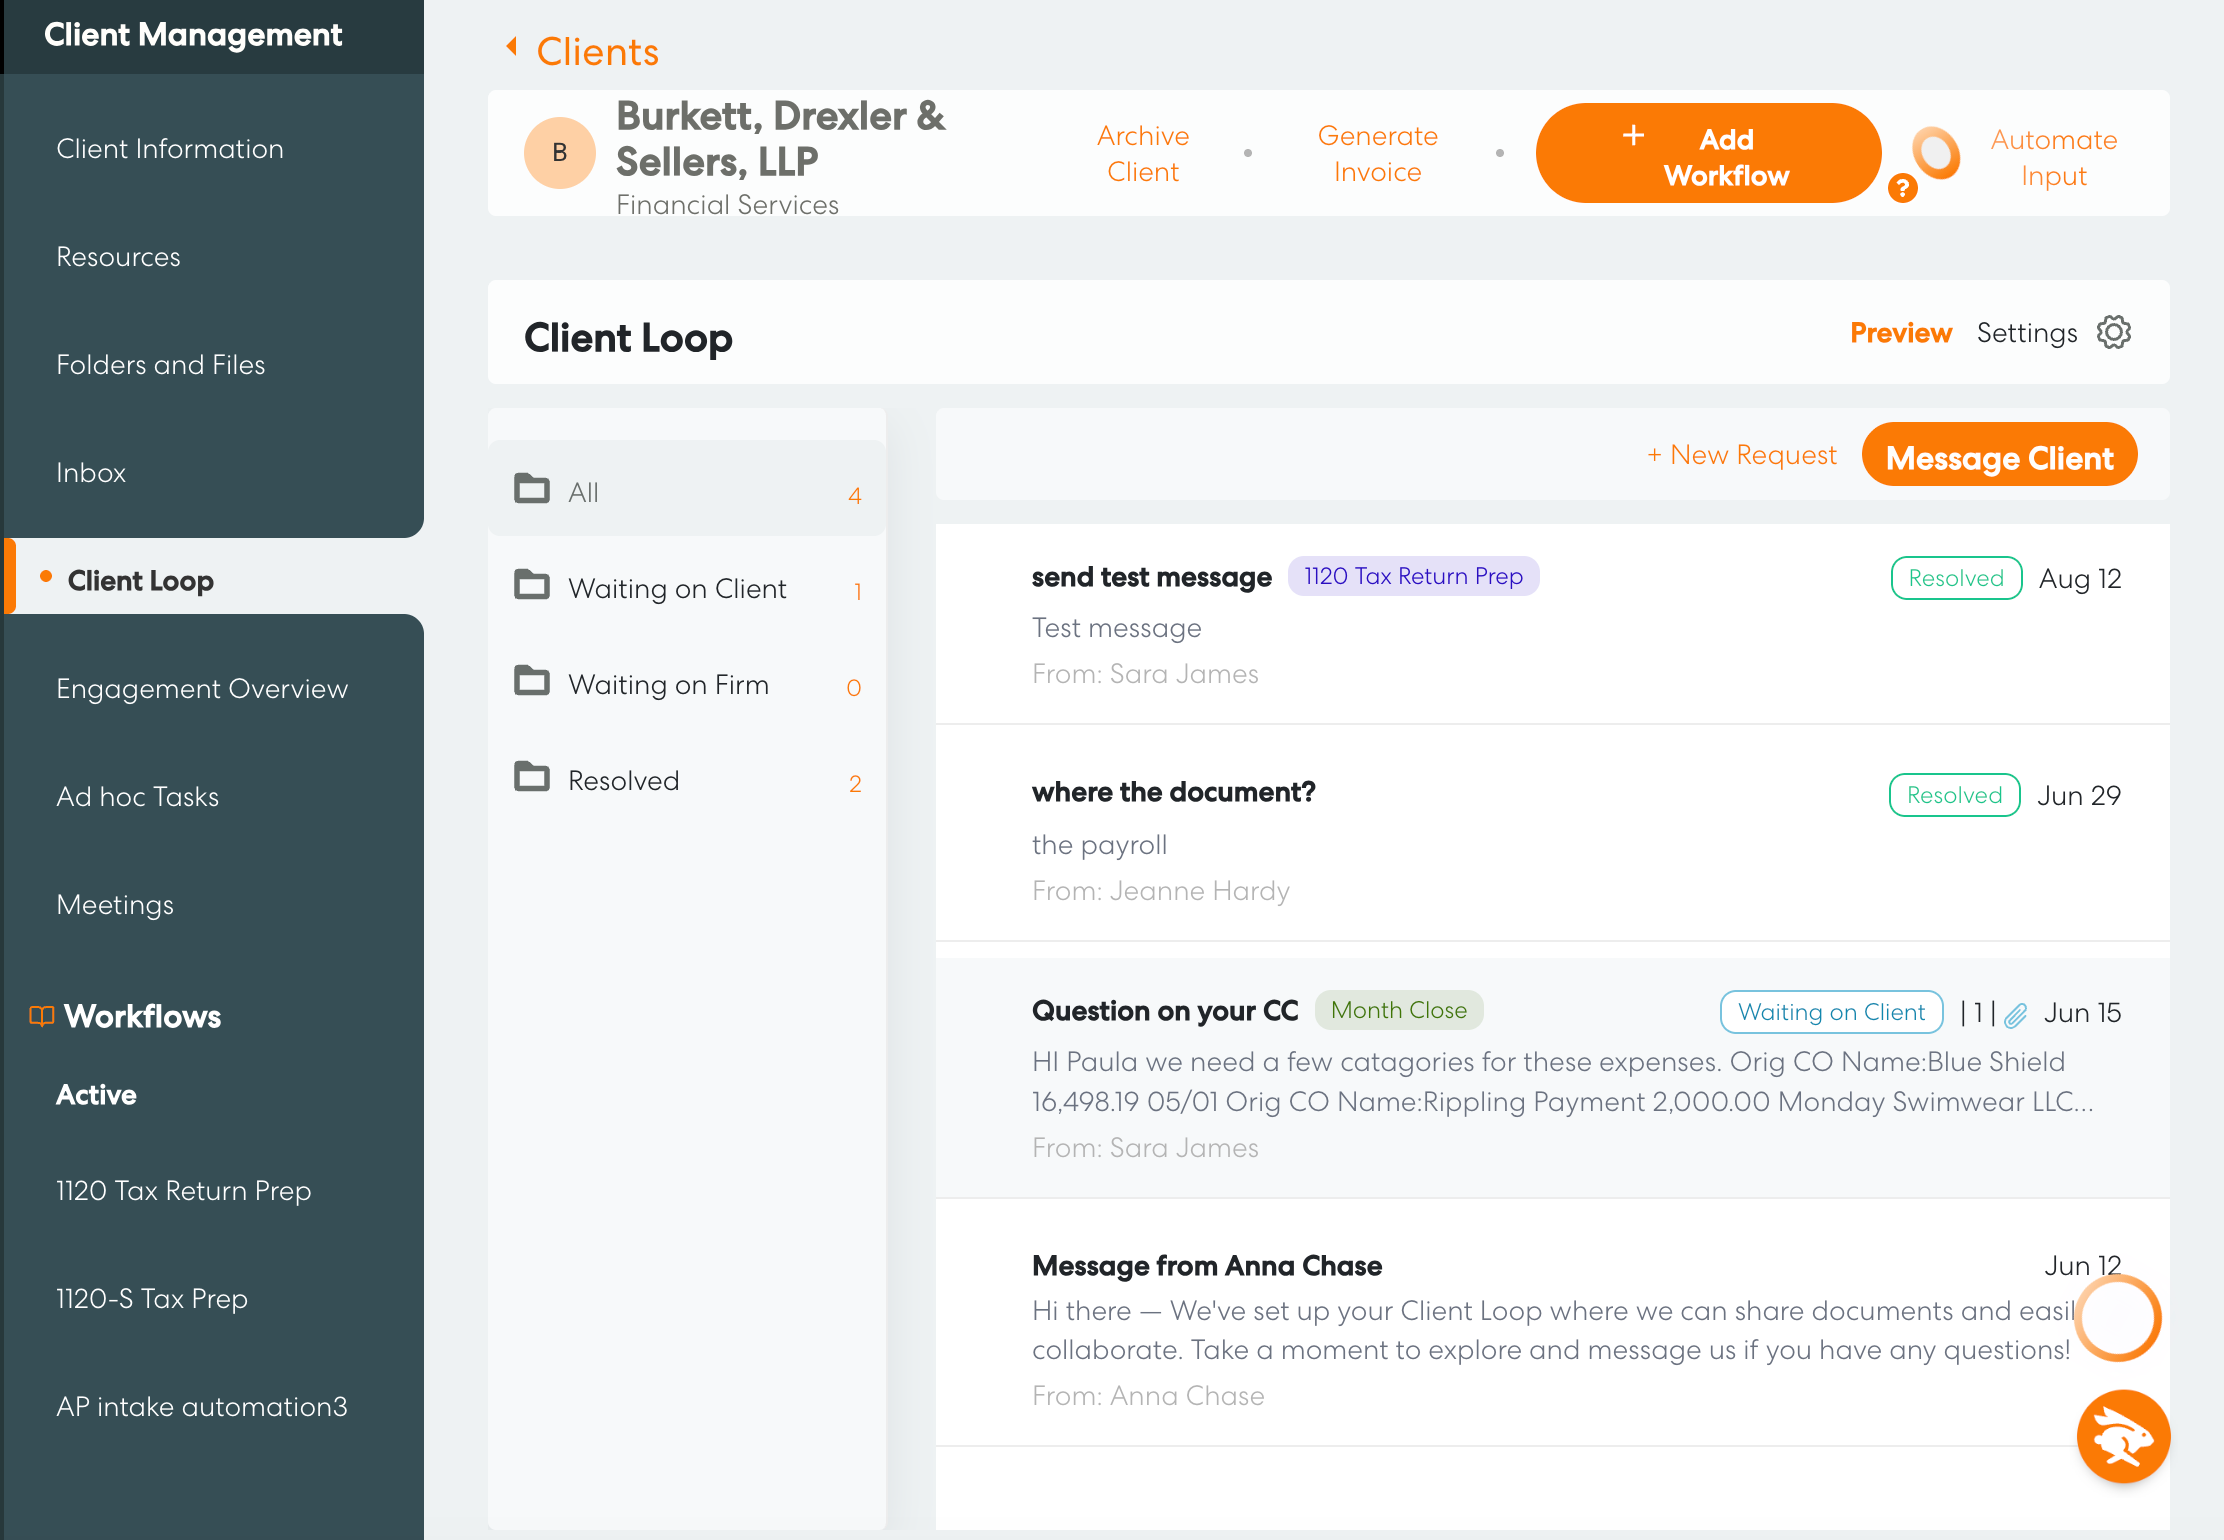The width and height of the screenshot is (2224, 1540).
Task: Open the Question on your CC thread
Action: (1552, 1078)
